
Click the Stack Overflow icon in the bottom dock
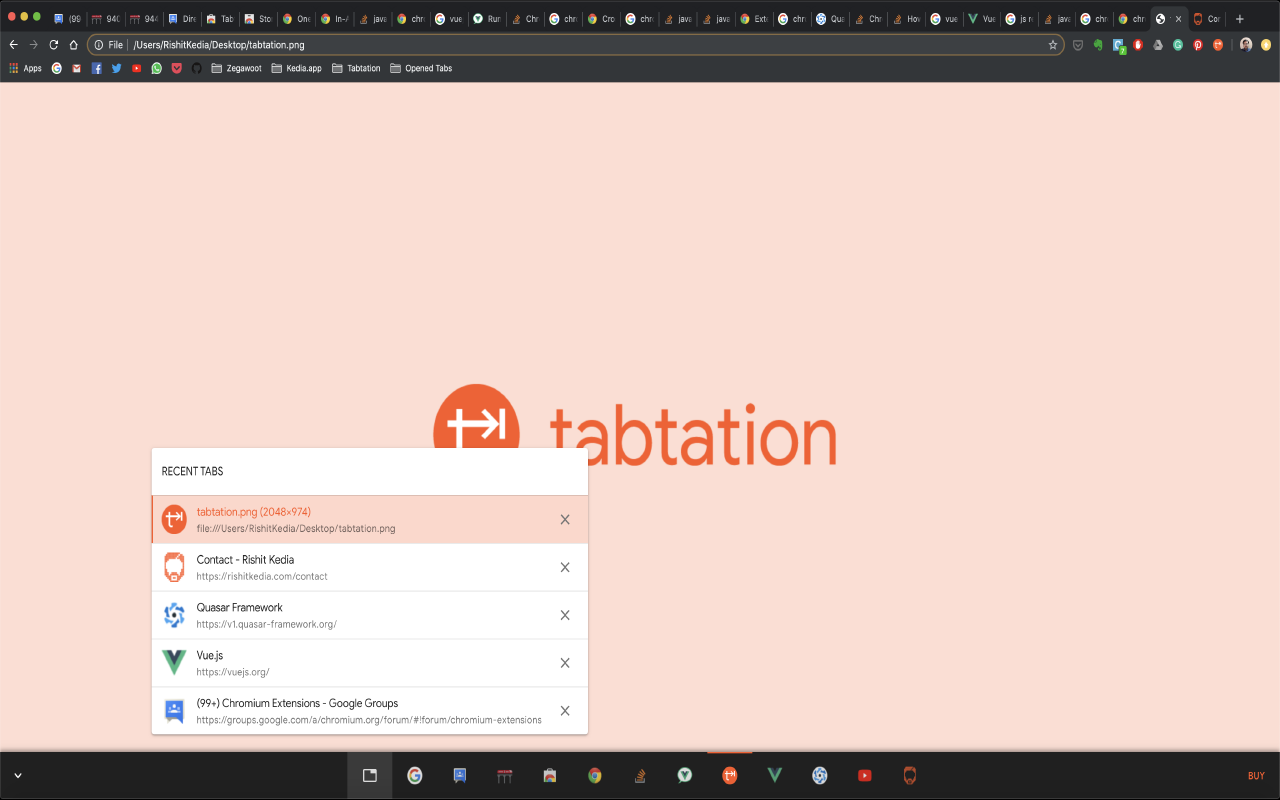(639, 775)
